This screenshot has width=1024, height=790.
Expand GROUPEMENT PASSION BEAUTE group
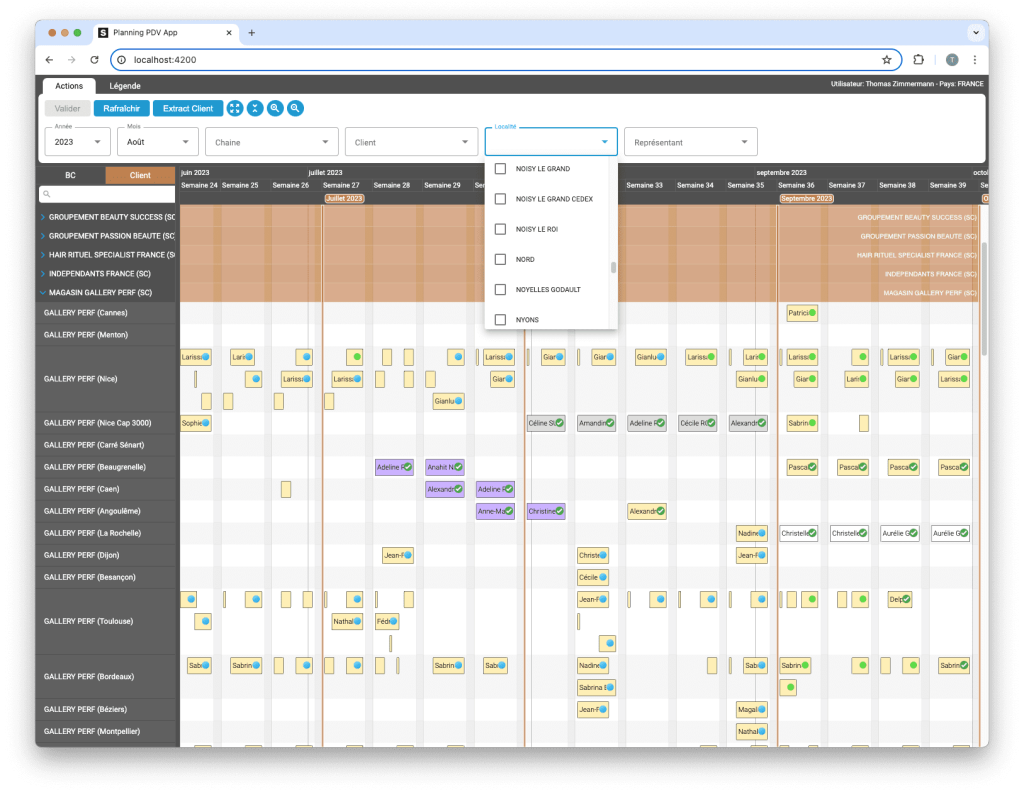coord(43,236)
